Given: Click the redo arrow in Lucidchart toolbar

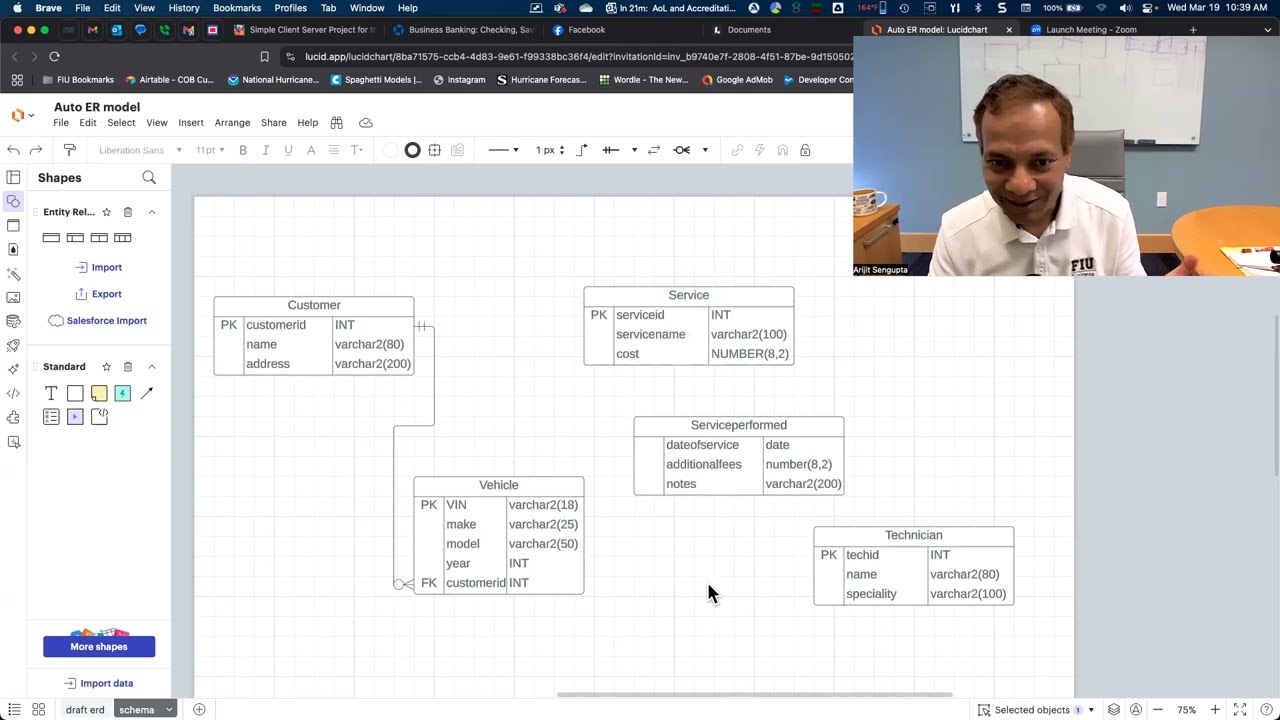Looking at the screenshot, I should 36,150.
